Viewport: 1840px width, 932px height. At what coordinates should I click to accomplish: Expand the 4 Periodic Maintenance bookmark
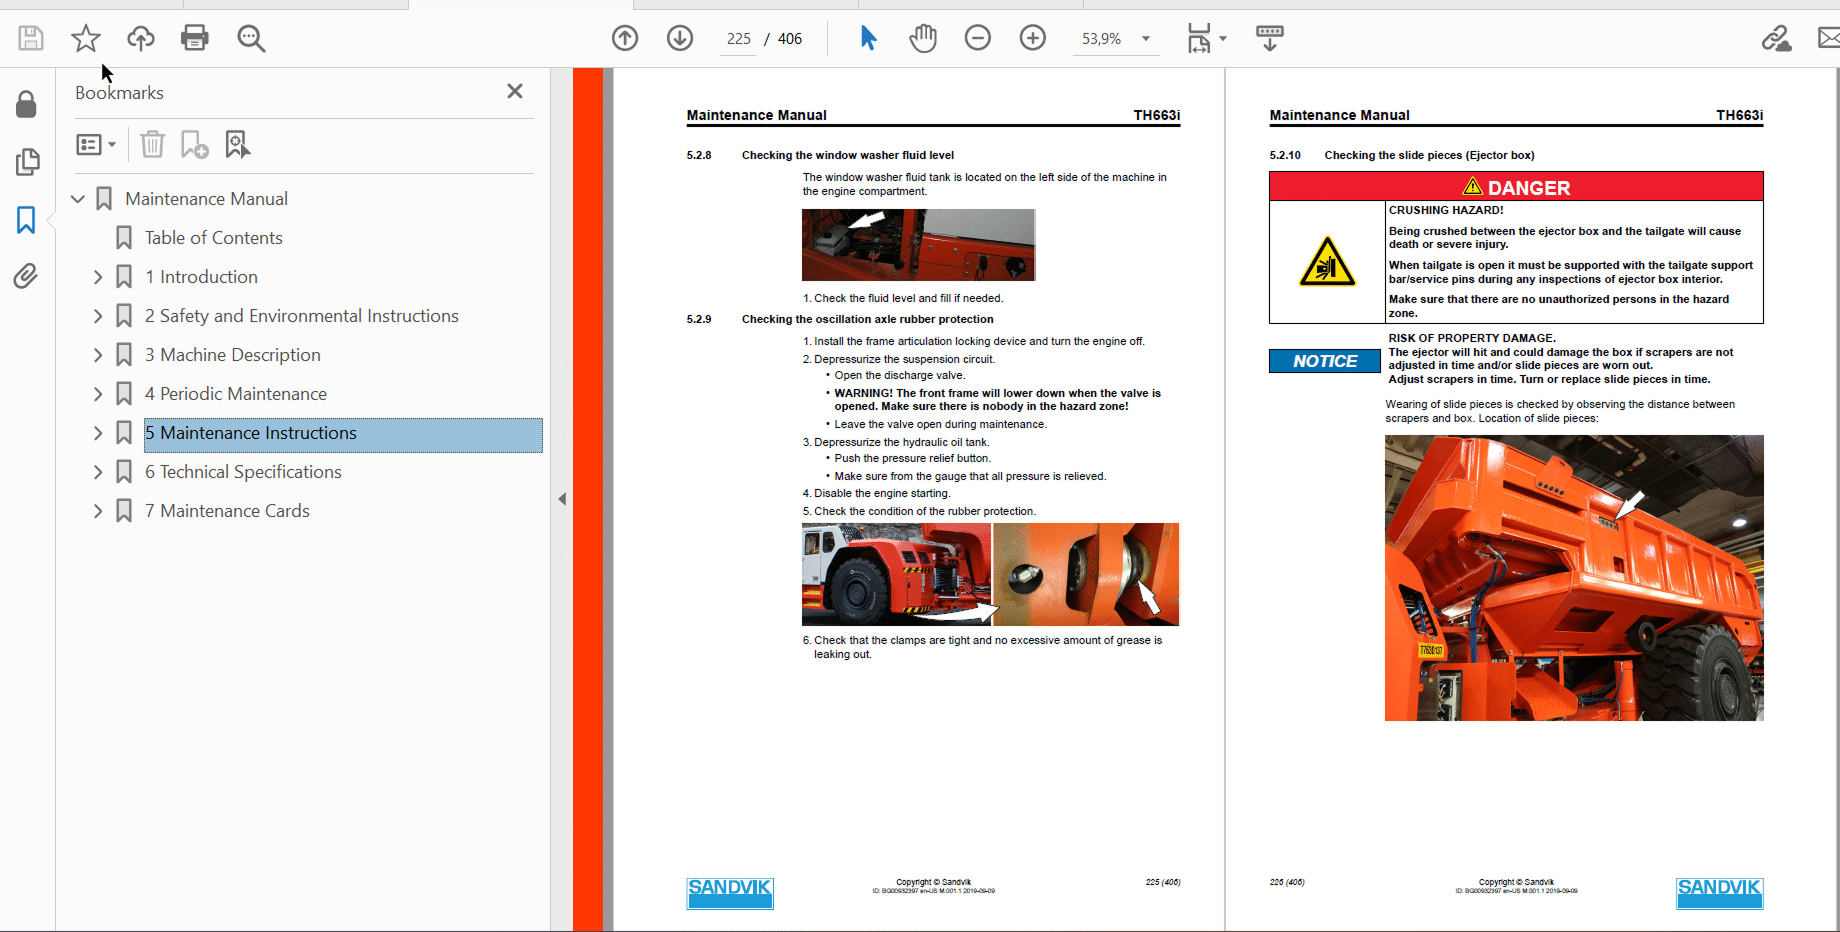click(98, 394)
